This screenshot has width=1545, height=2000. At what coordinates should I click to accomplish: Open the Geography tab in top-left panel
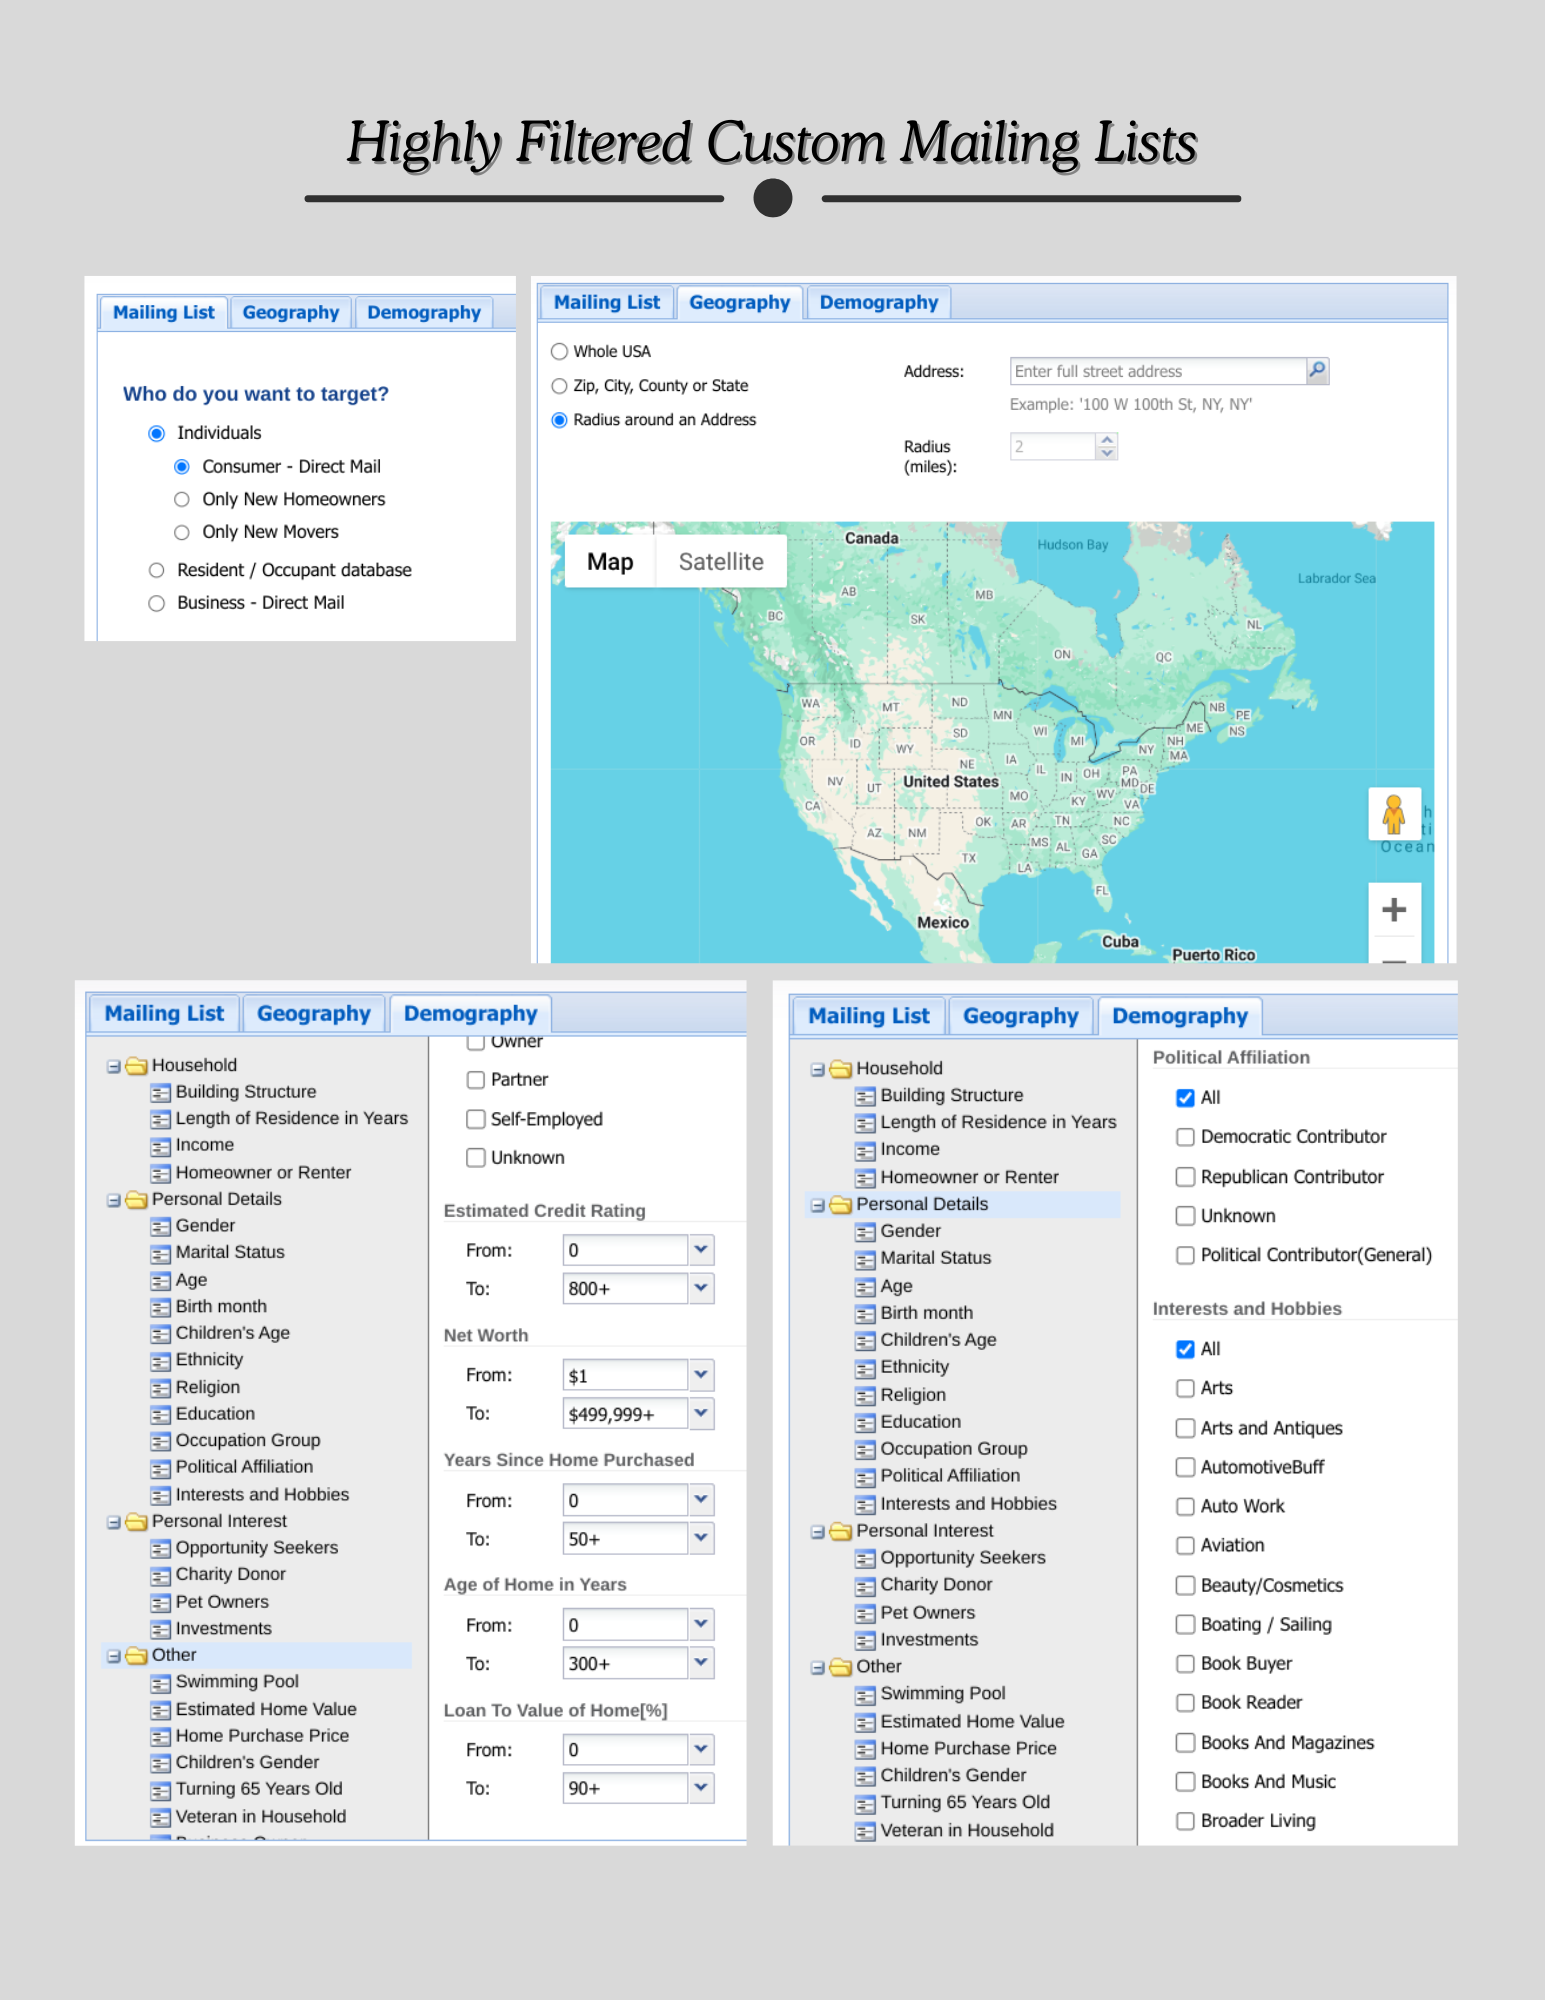(x=291, y=313)
